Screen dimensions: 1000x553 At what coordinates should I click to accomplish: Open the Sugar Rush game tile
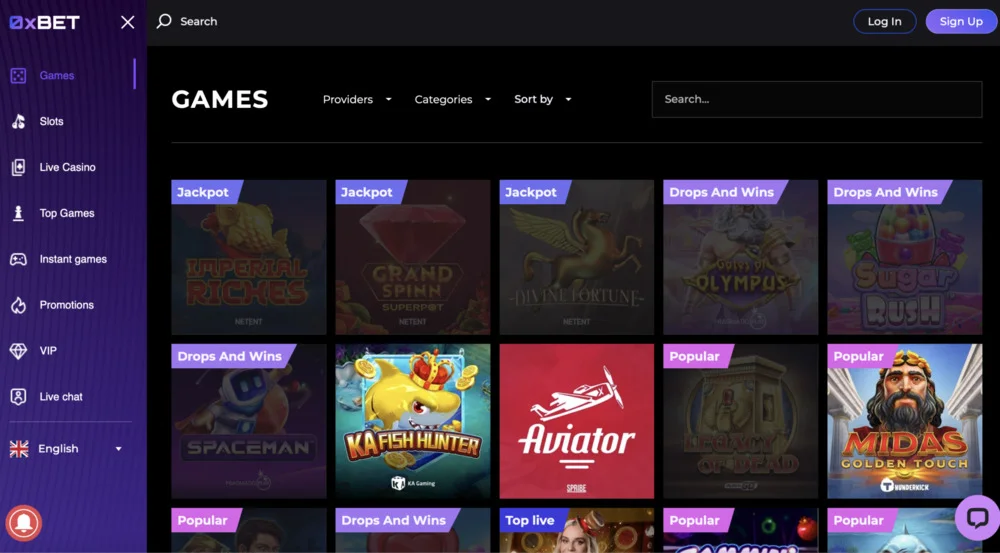[904, 257]
